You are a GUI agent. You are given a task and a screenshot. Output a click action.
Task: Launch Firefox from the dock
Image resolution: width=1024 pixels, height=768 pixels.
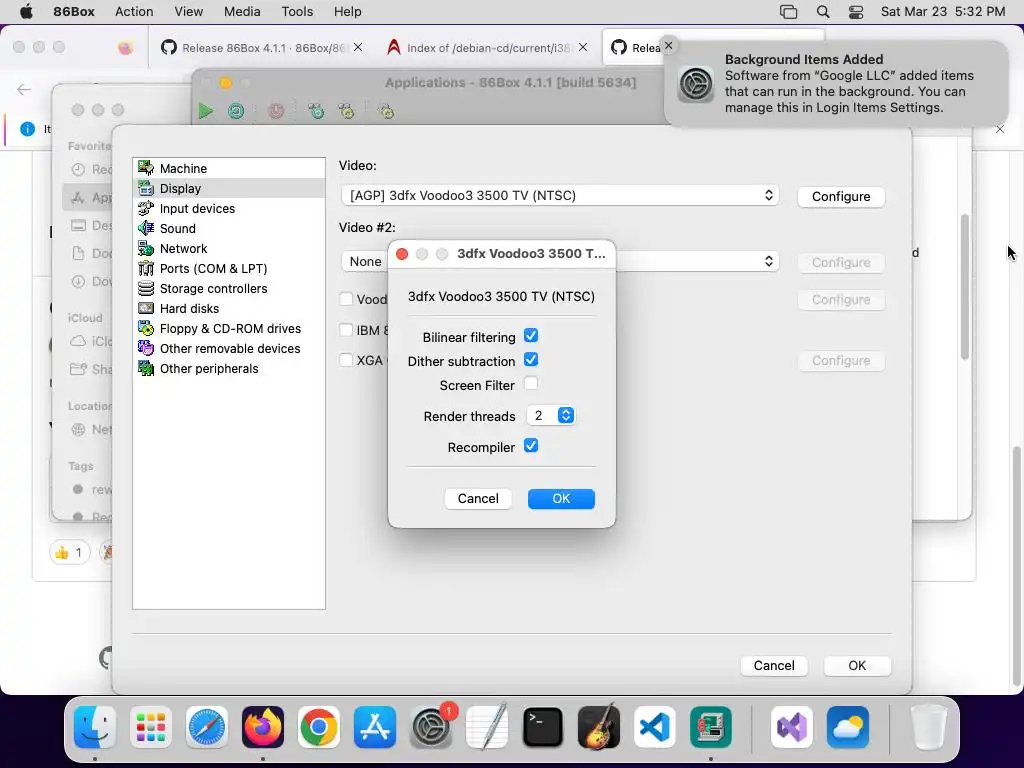click(263, 727)
